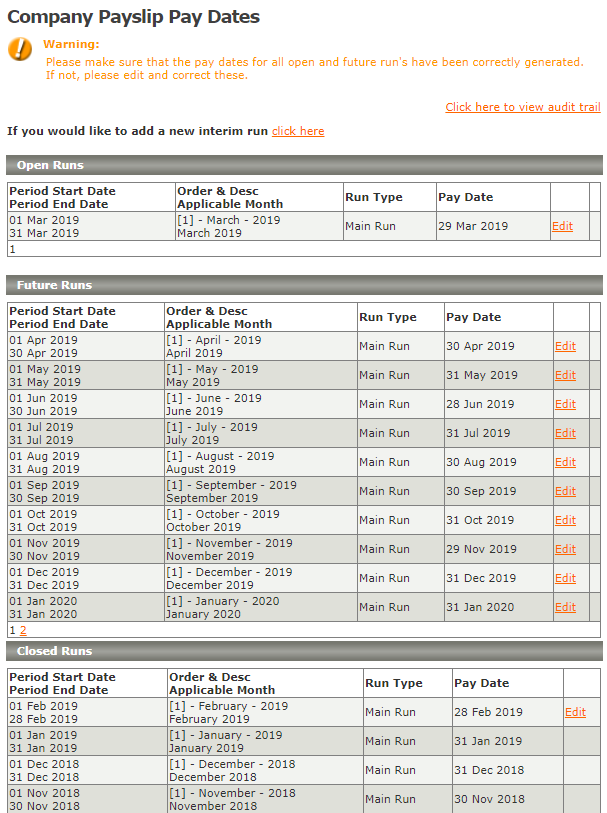Edit the December 2019 future run
Viewport: 607px width, 813px height.
click(565, 579)
